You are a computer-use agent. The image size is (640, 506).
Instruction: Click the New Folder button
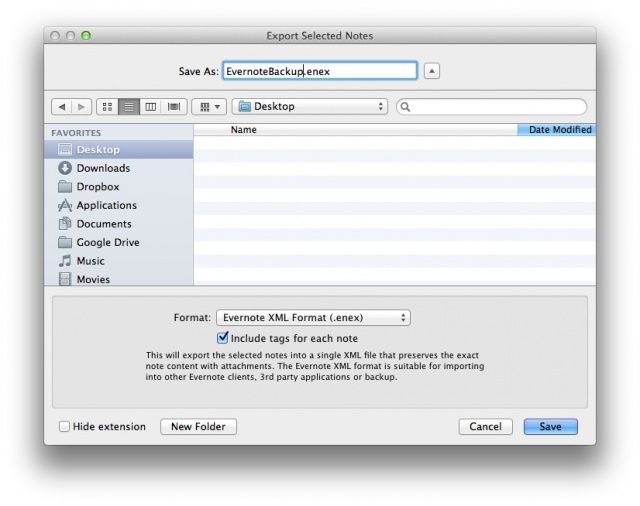[198, 426]
